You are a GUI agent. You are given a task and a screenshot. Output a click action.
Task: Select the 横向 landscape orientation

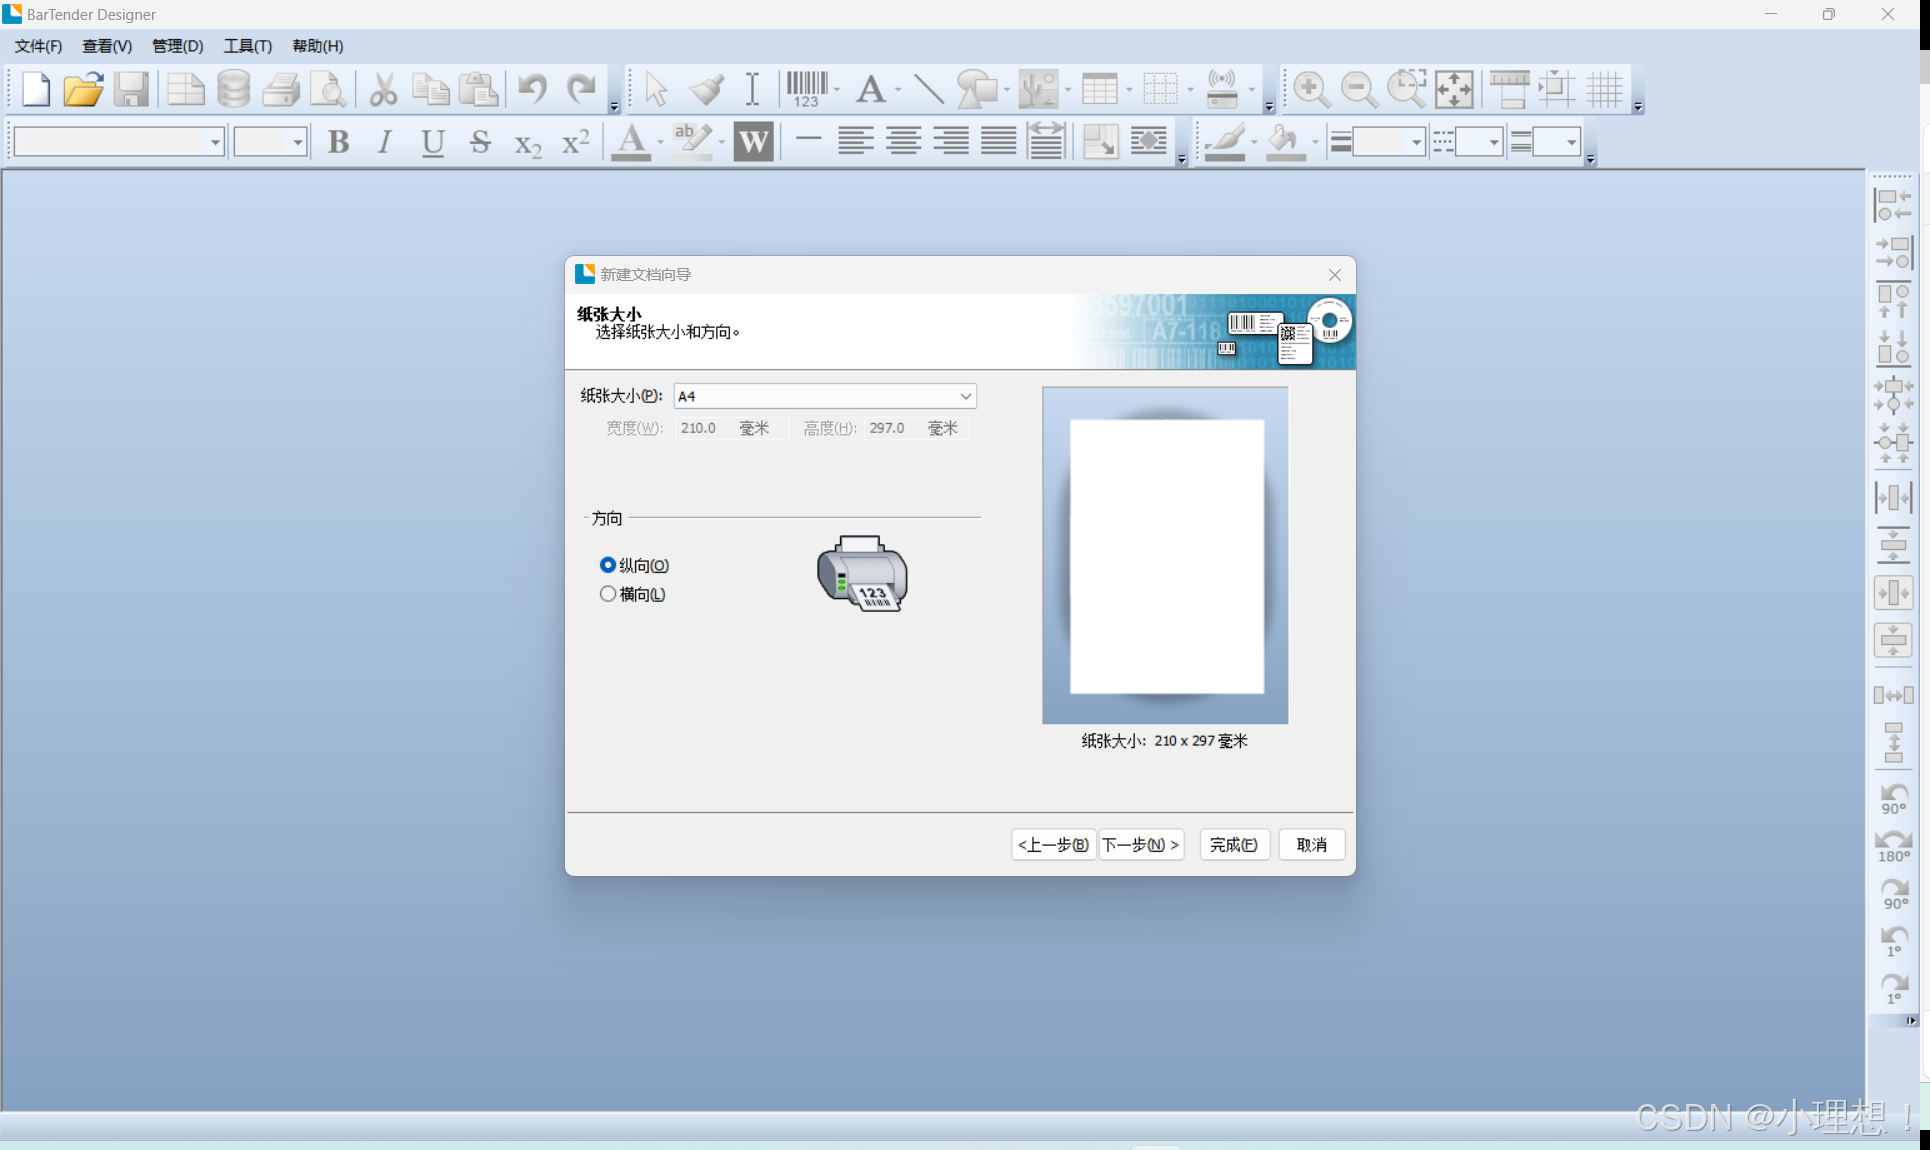(608, 594)
